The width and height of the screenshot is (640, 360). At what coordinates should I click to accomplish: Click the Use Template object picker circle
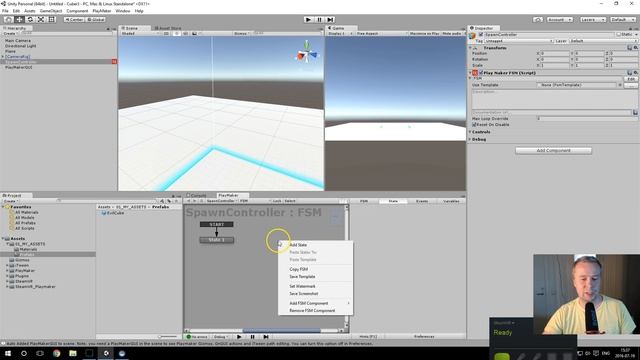click(620, 85)
